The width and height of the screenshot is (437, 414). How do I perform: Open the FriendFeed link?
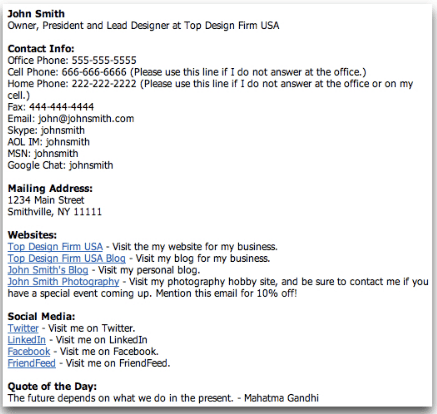(x=32, y=363)
